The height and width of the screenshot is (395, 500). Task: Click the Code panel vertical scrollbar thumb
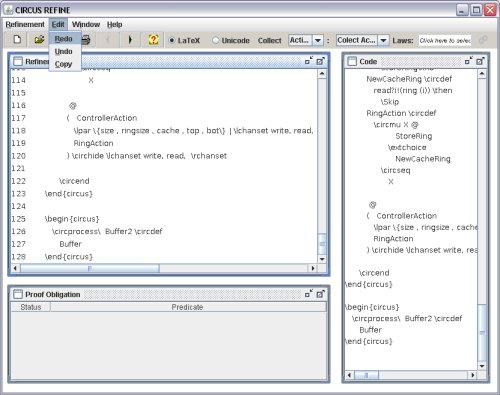pos(482,332)
